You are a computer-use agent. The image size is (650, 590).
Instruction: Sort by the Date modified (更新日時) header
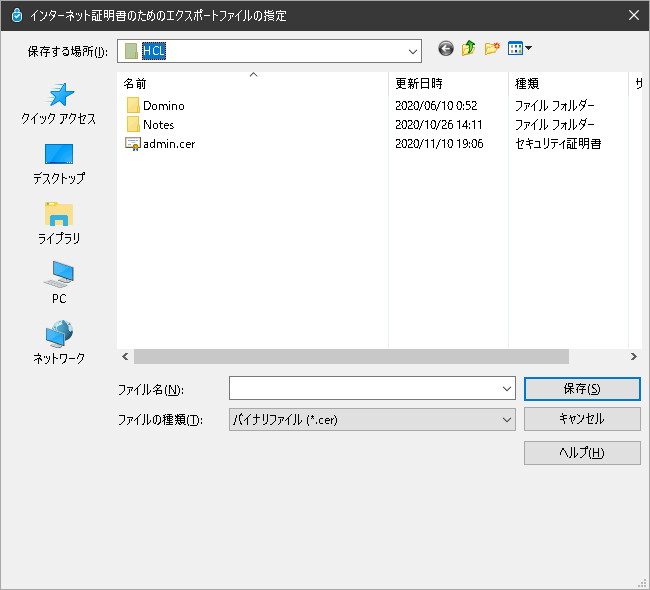[x=448, y=83]
